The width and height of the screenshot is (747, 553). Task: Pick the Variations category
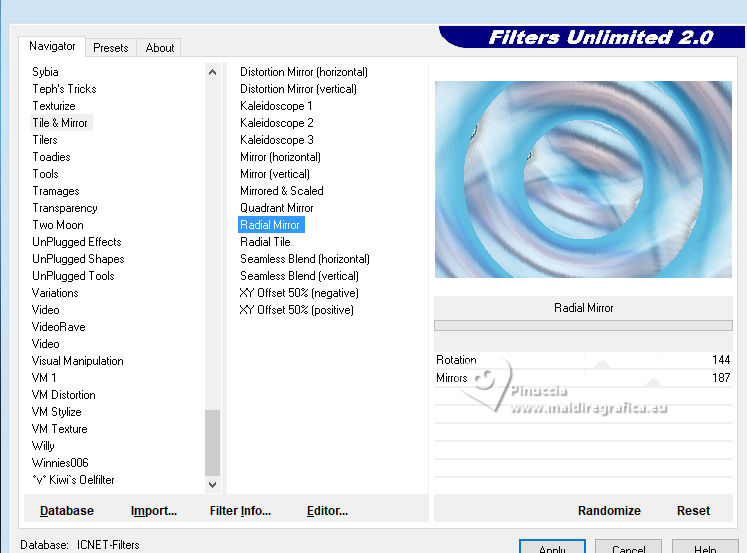tap(55, 293)
